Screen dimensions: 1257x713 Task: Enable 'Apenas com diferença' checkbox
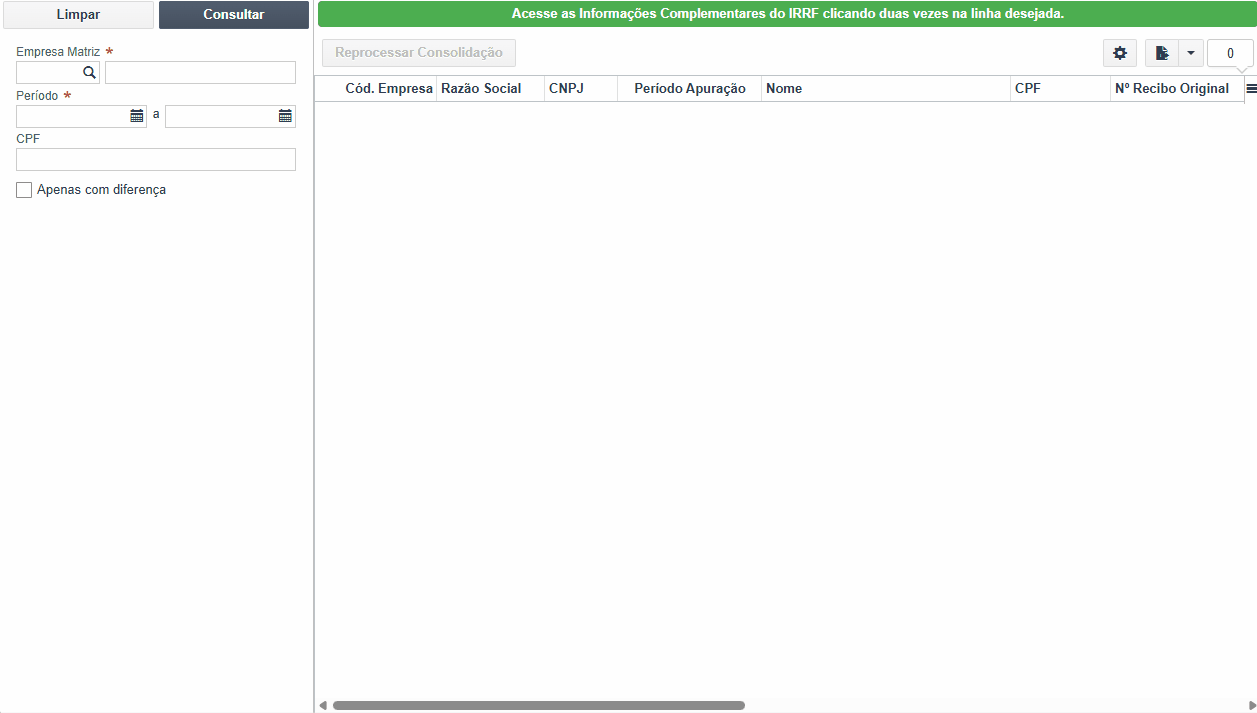tap(24, 190)
